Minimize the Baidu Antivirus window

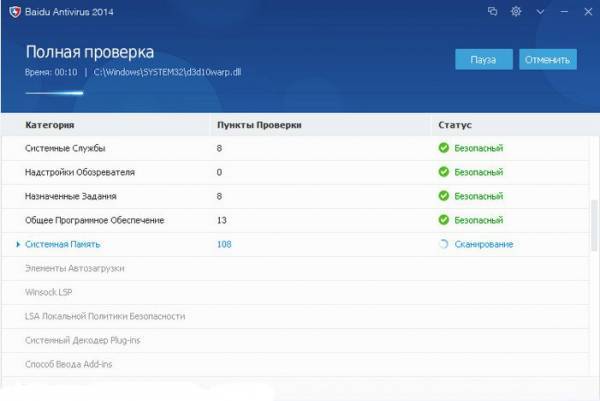(564, 12)
